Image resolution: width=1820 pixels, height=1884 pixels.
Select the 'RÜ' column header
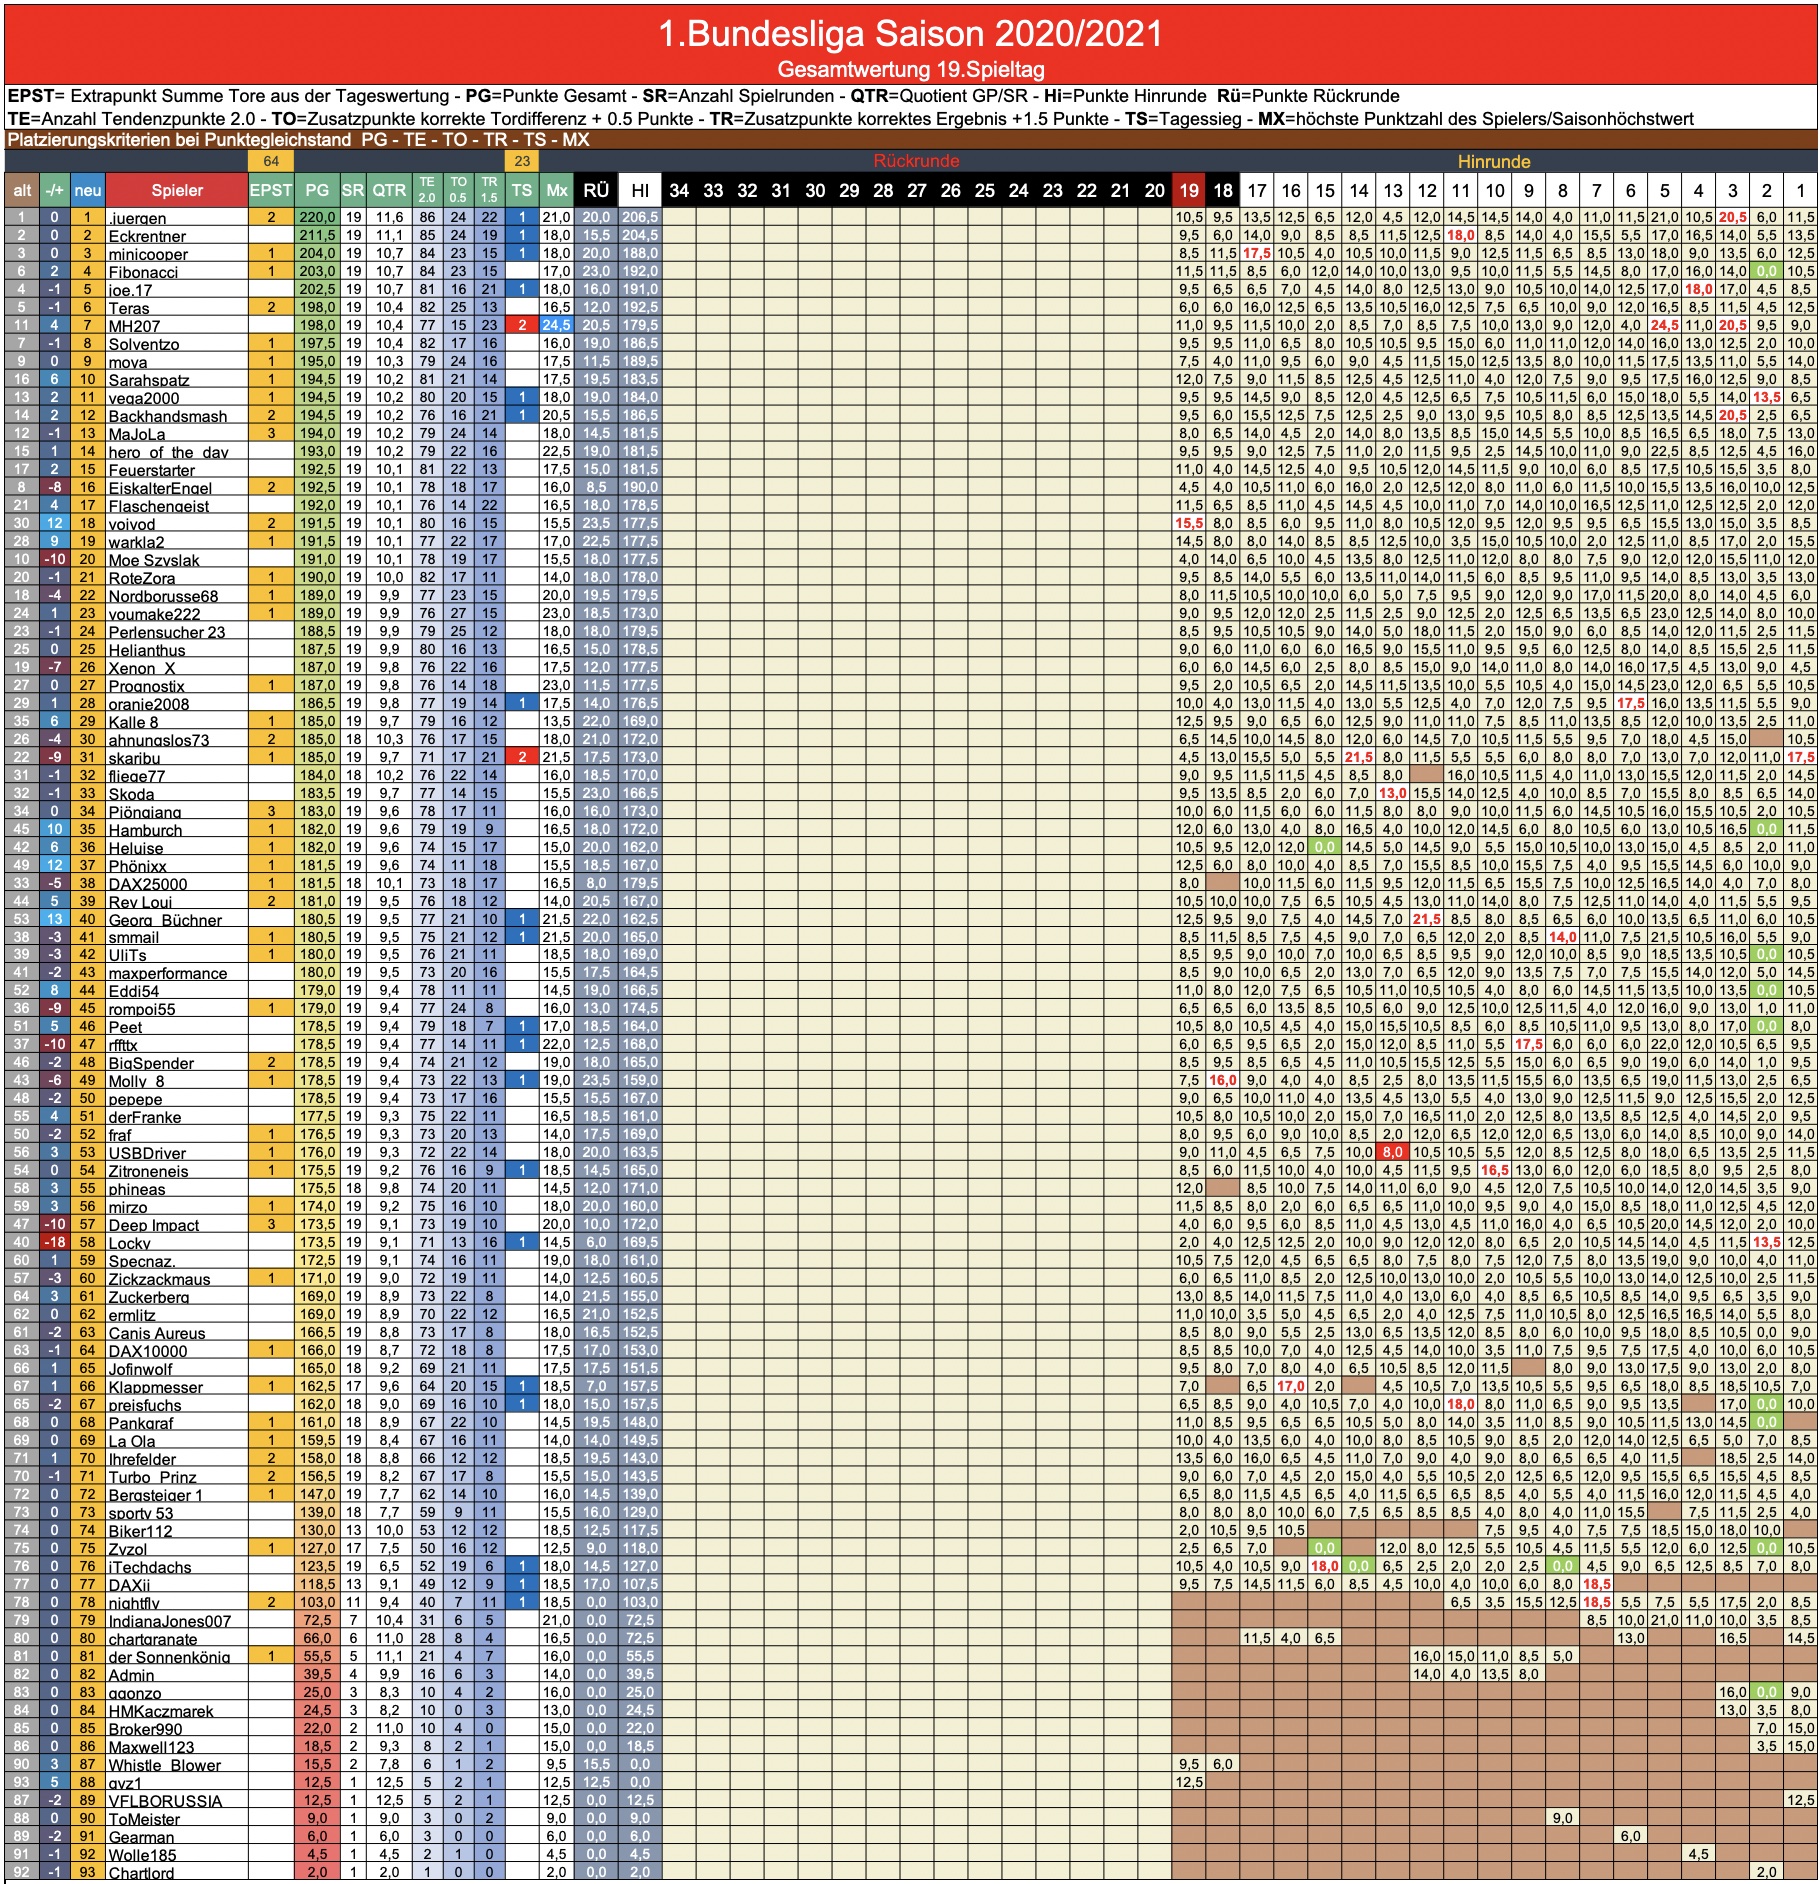pyautogui.click(x=596, y=190)
